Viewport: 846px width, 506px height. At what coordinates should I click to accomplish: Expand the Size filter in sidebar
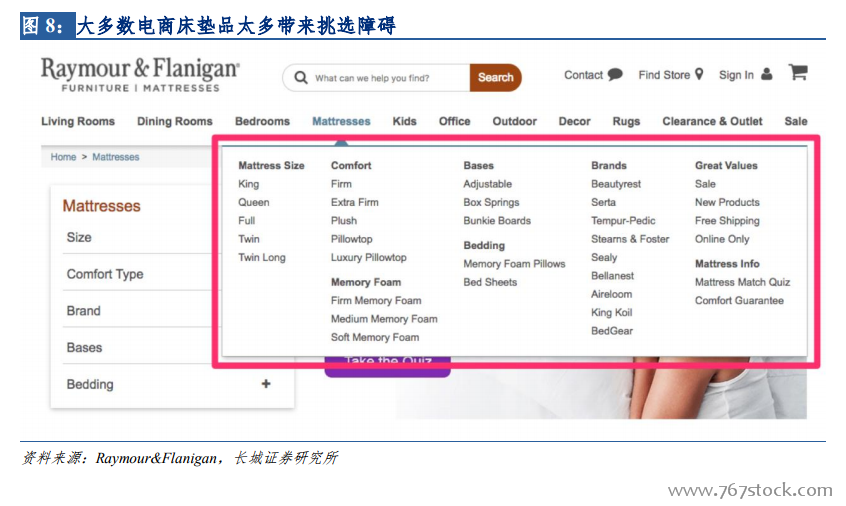point(79,237)
